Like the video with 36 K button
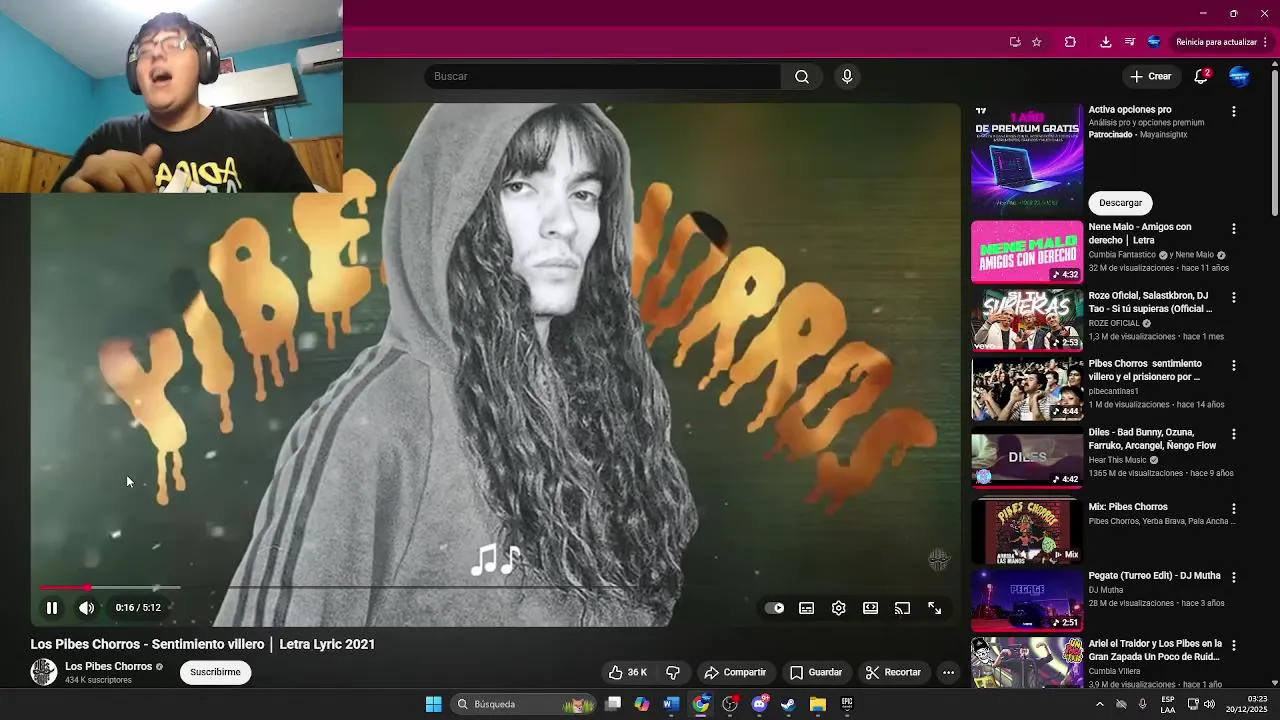 tap(628, 672)
